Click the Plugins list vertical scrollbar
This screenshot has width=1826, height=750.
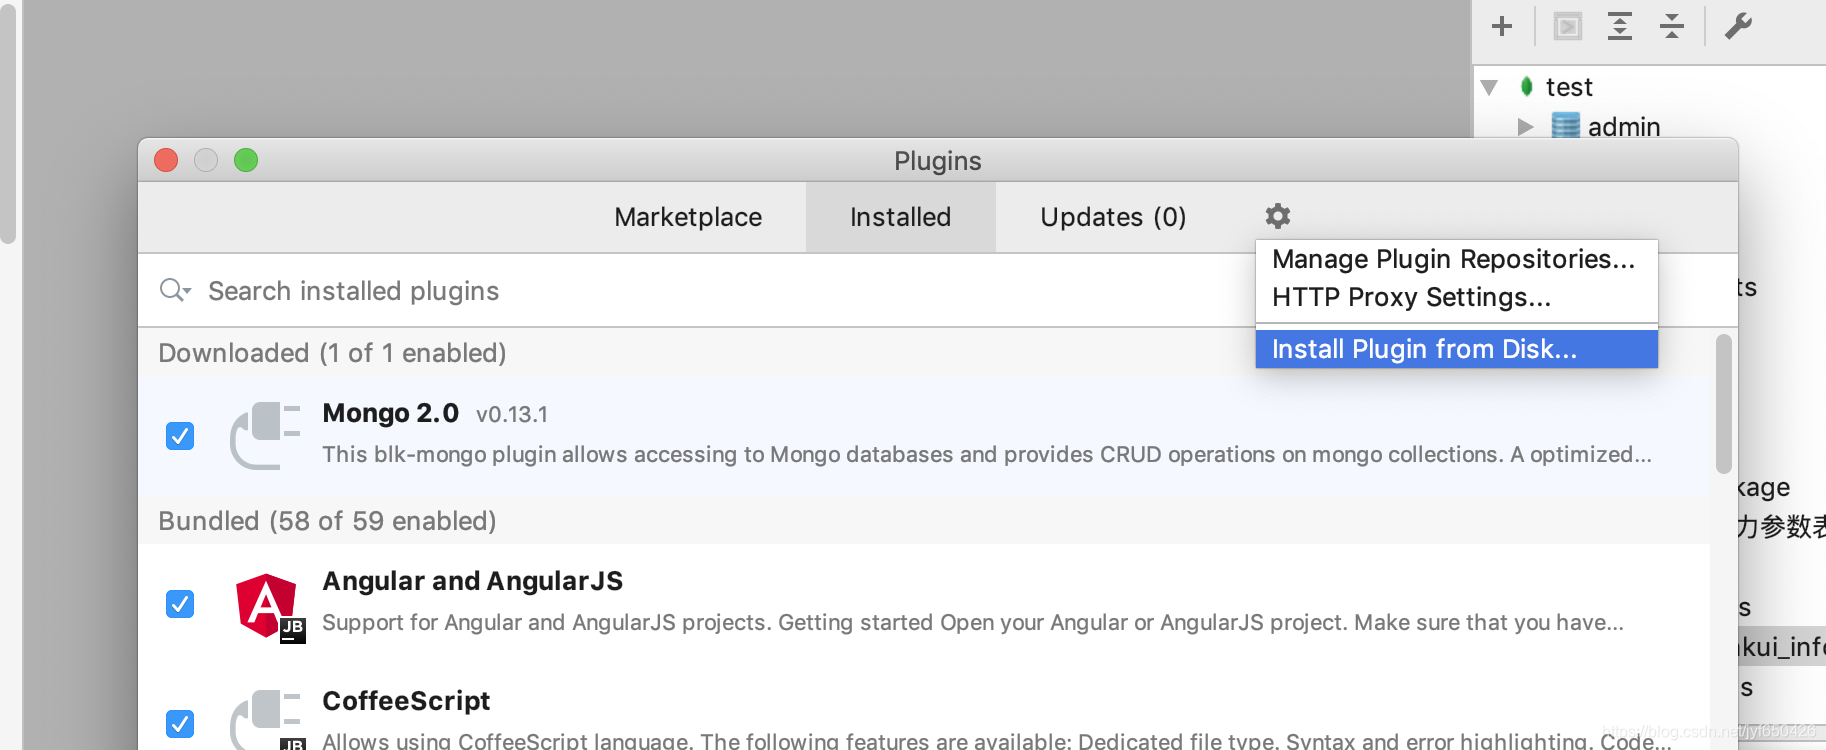tap(1724, 404)
